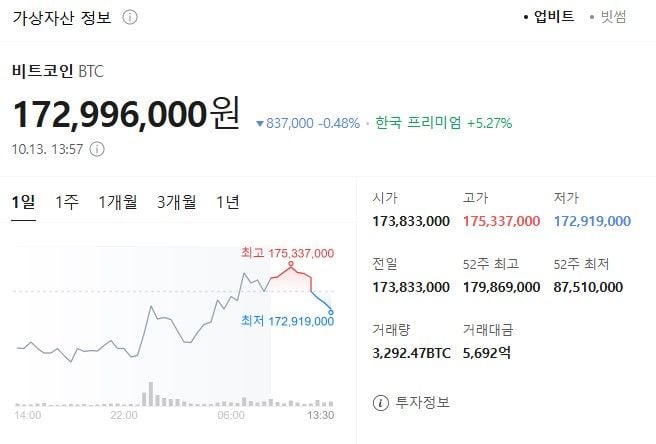This screenshot has height=444, width=656.
Task: Click the info icon next to timestamp 10.13. 13:57
Action: (97, 149)
